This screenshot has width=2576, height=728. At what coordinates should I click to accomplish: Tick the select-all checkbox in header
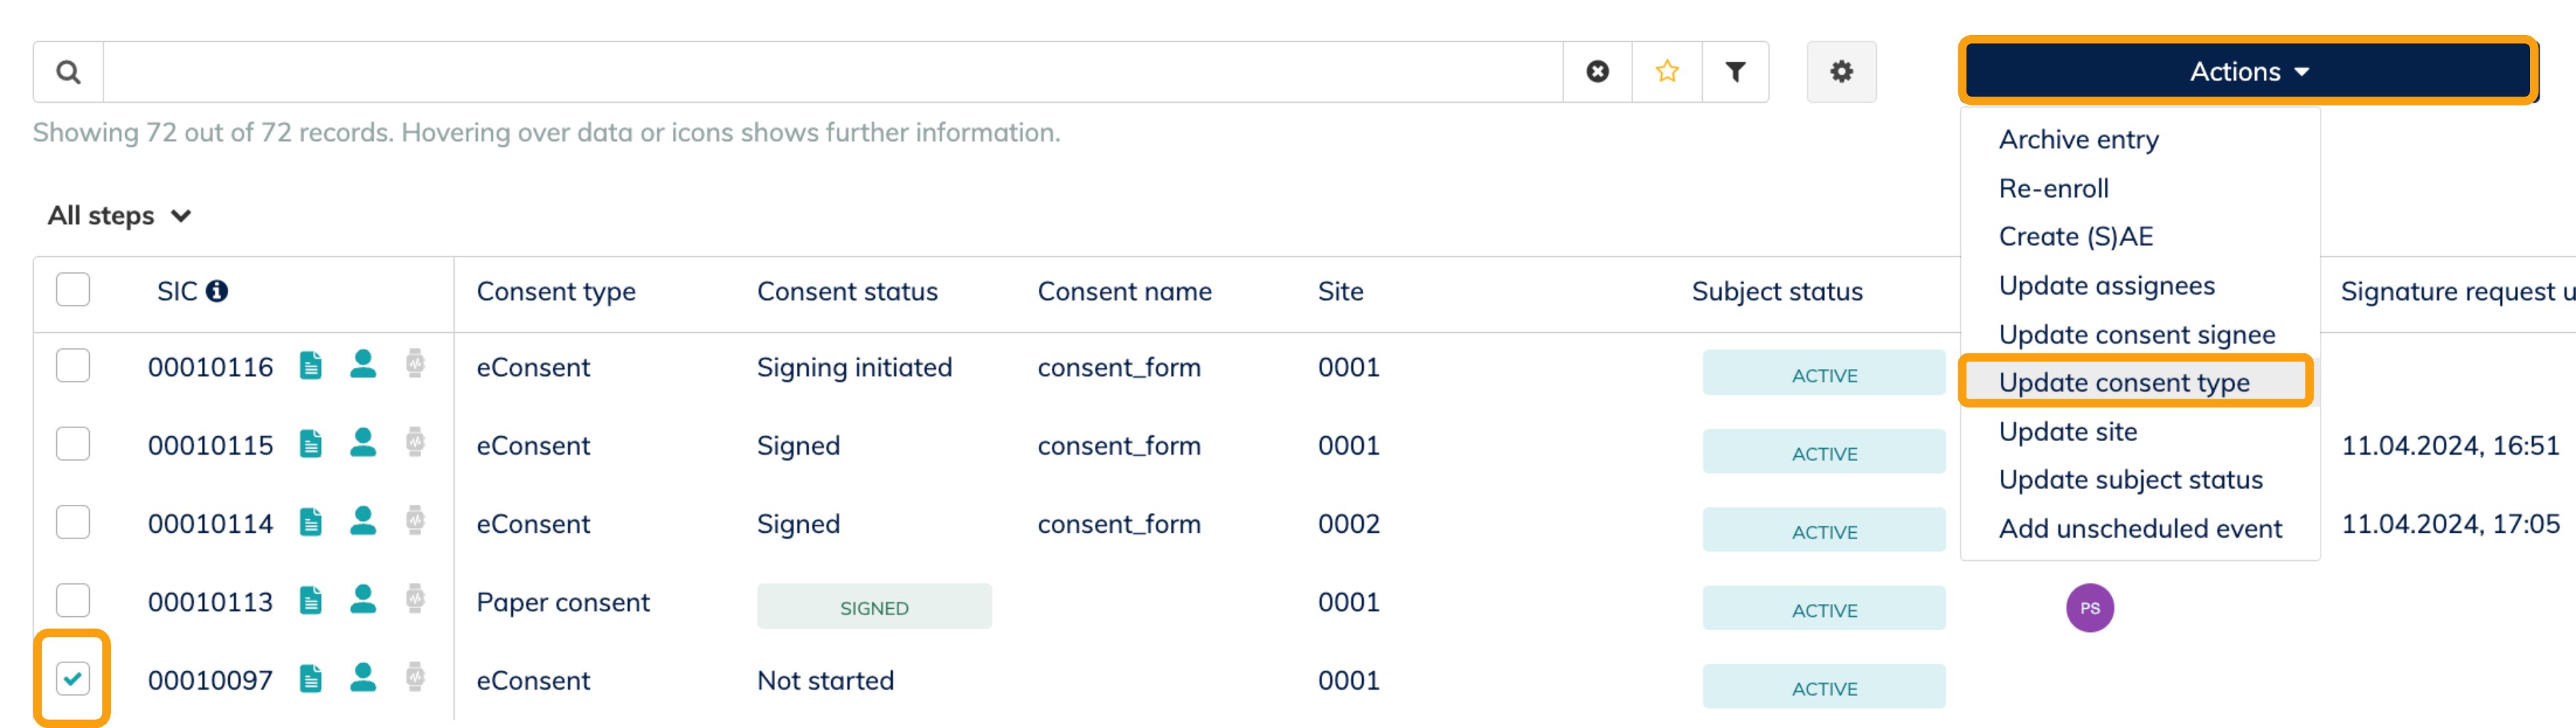coord(73,290)
